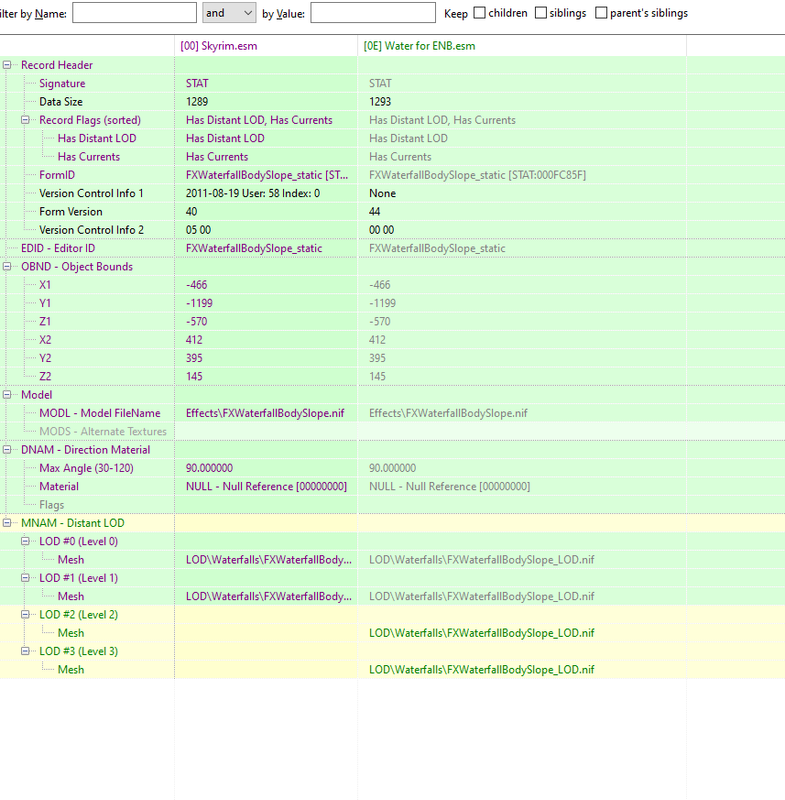Viewport: 785px width, 800px height.
Task: Select the Form Version row label
Action: coord(71,212)
